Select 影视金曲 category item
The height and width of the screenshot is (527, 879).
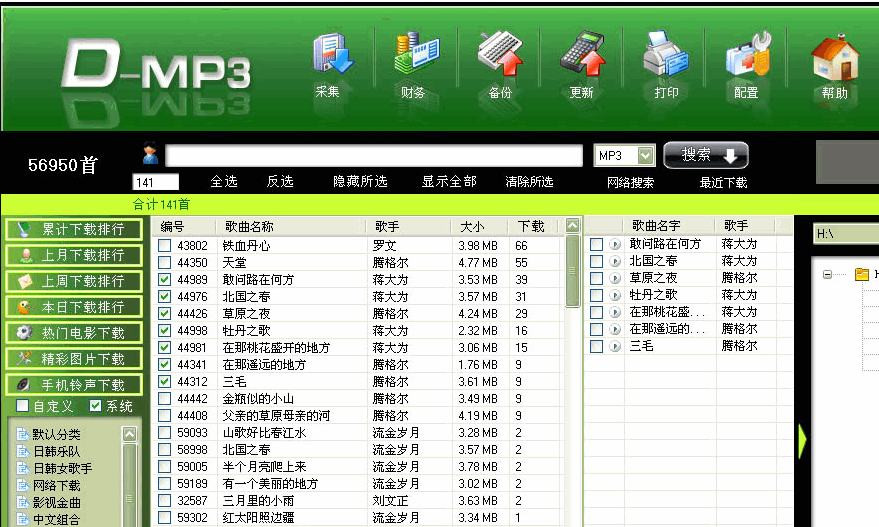[56, 502]
